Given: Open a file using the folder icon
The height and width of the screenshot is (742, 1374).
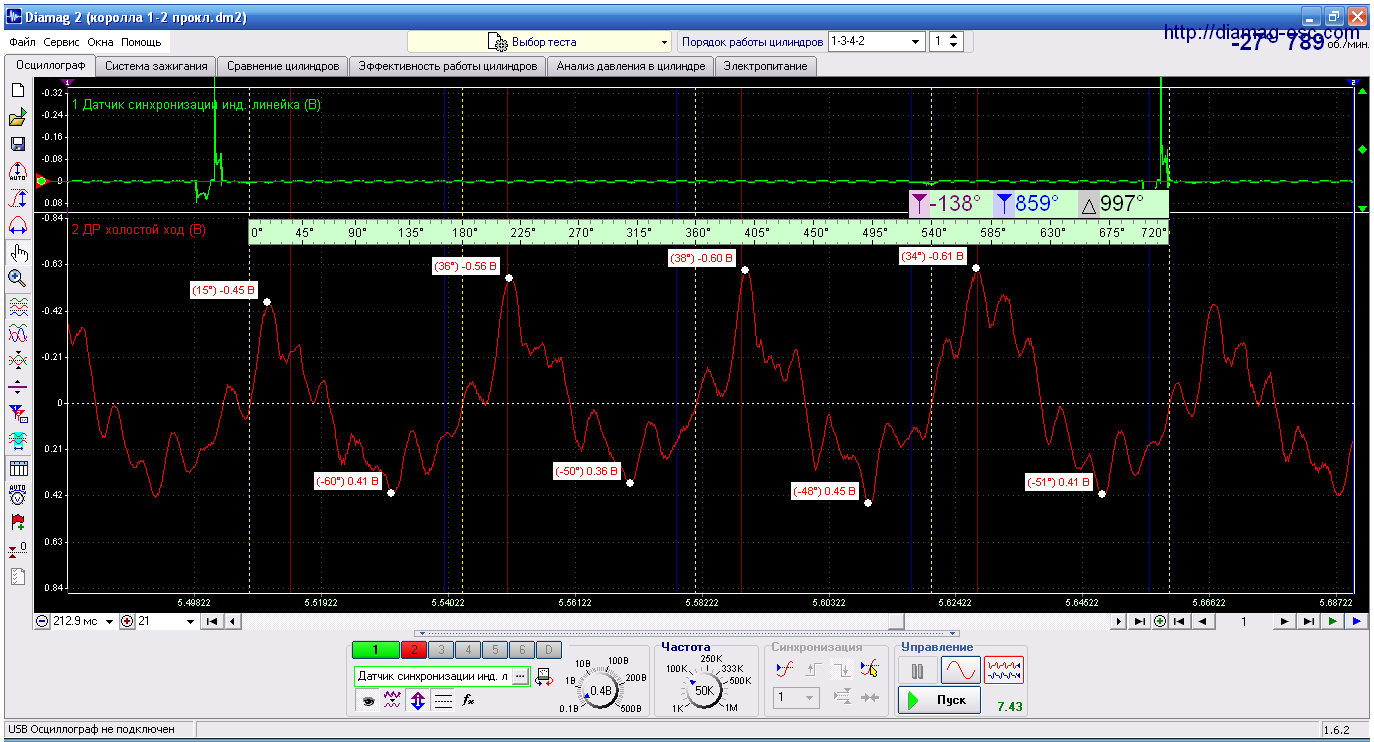Looking at the screenshot, I should click(17, 118).
